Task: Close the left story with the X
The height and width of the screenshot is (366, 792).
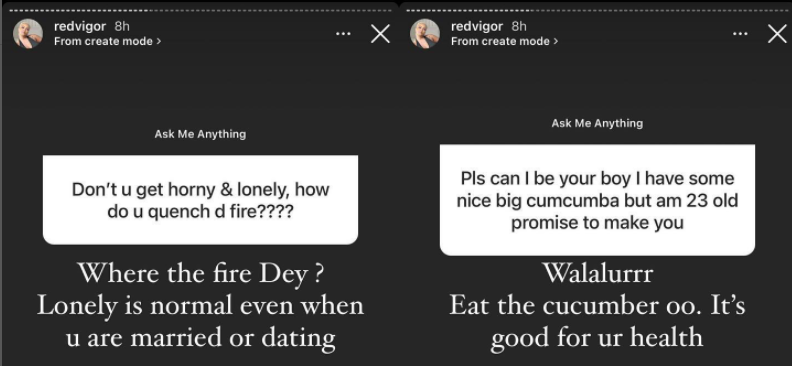Action: point(380,34)
